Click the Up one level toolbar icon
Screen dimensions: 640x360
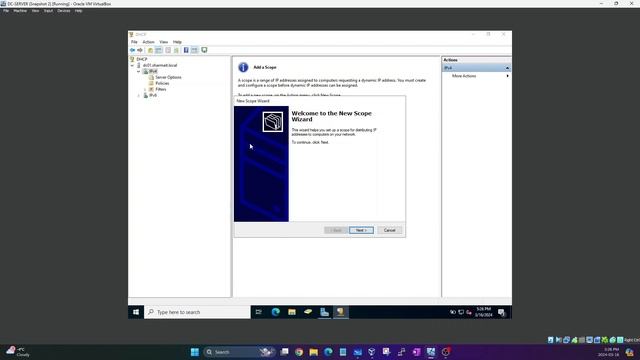tap(150, 50)
